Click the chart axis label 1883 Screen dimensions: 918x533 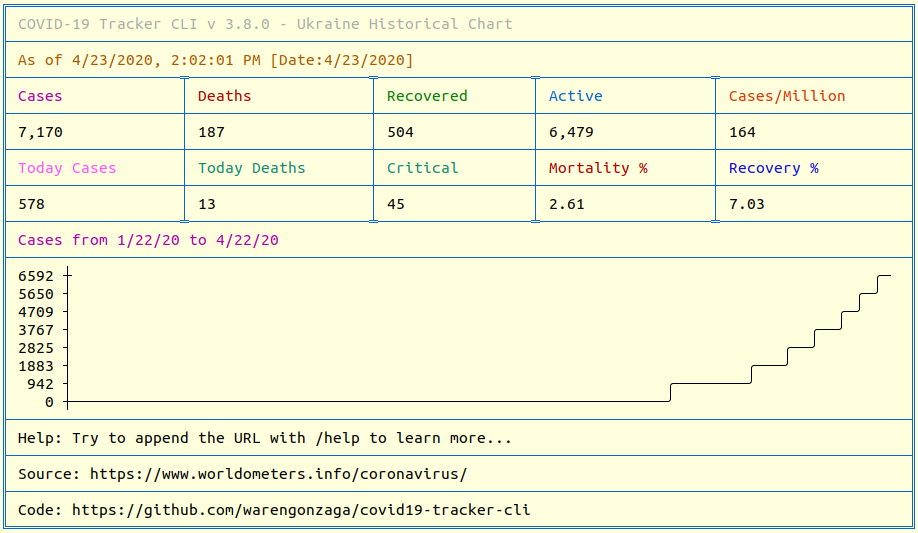(x=36, y=366)
